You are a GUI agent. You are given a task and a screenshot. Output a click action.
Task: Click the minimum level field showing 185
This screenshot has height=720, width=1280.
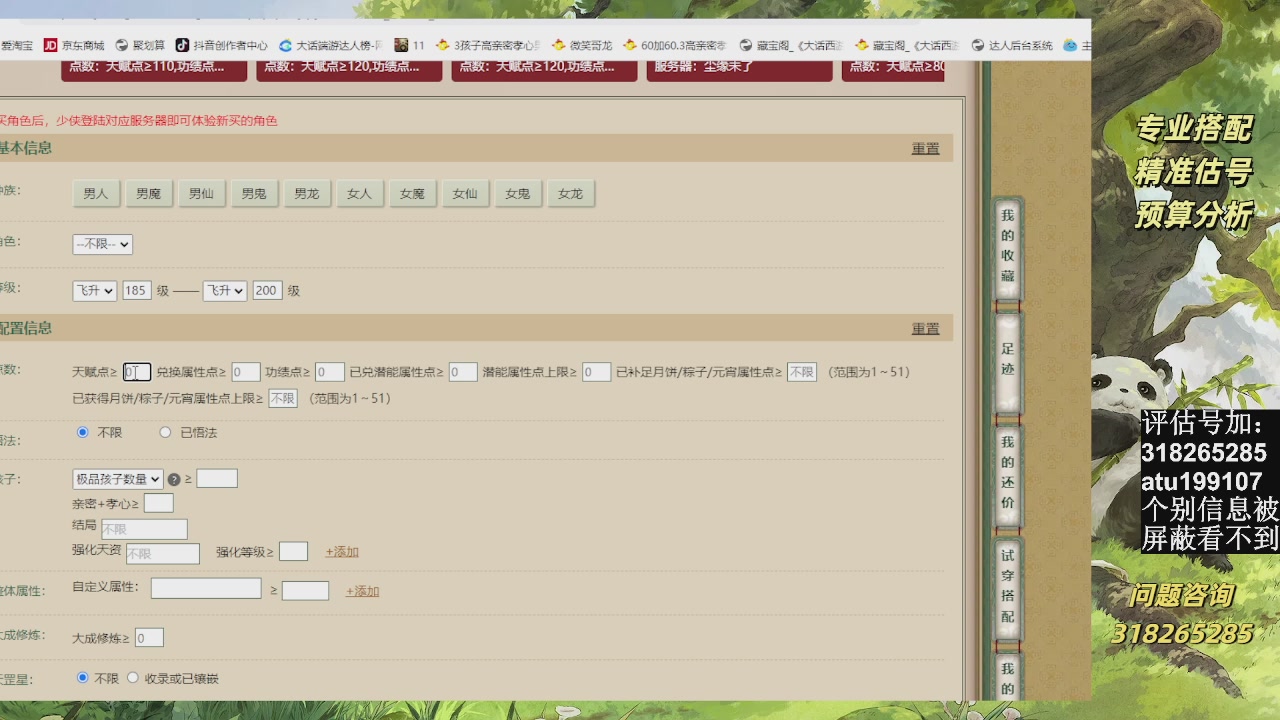[x=136, y=291]
